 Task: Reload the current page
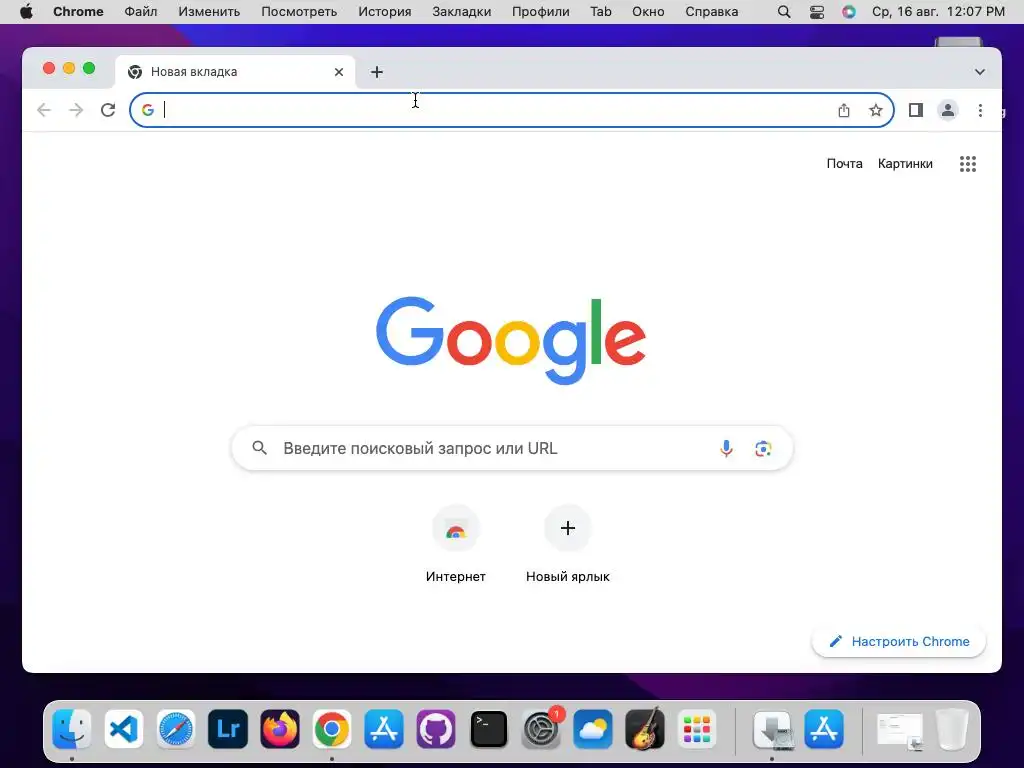click(108, 110)
